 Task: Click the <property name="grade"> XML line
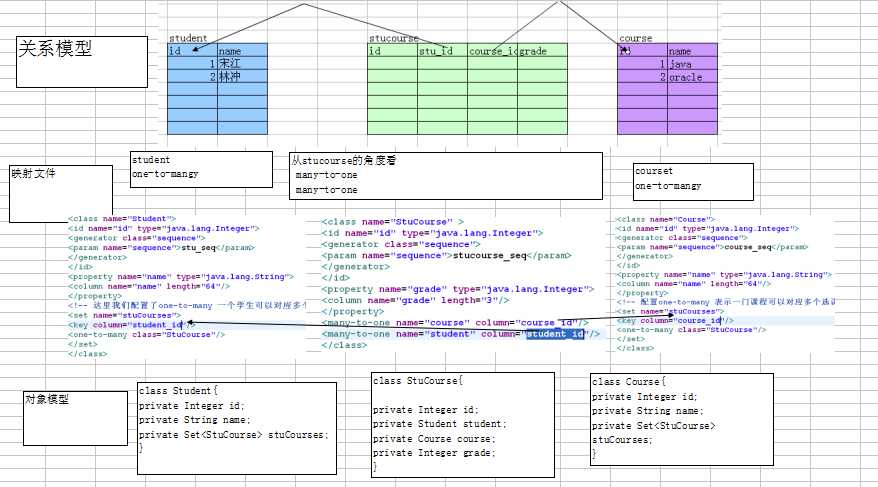click(x=457, y=289)
